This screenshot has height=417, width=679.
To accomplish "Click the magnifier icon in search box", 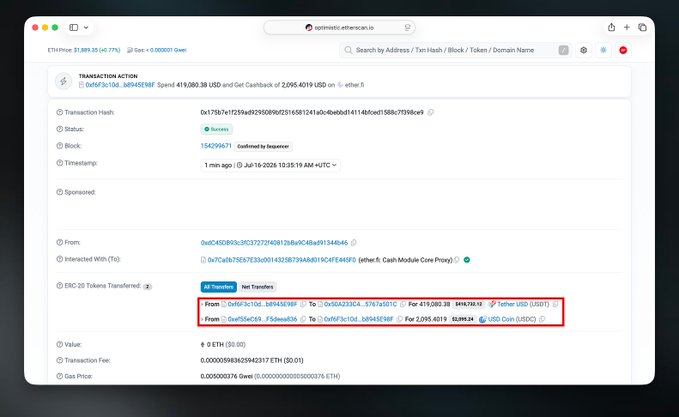I will click(348, 50).
